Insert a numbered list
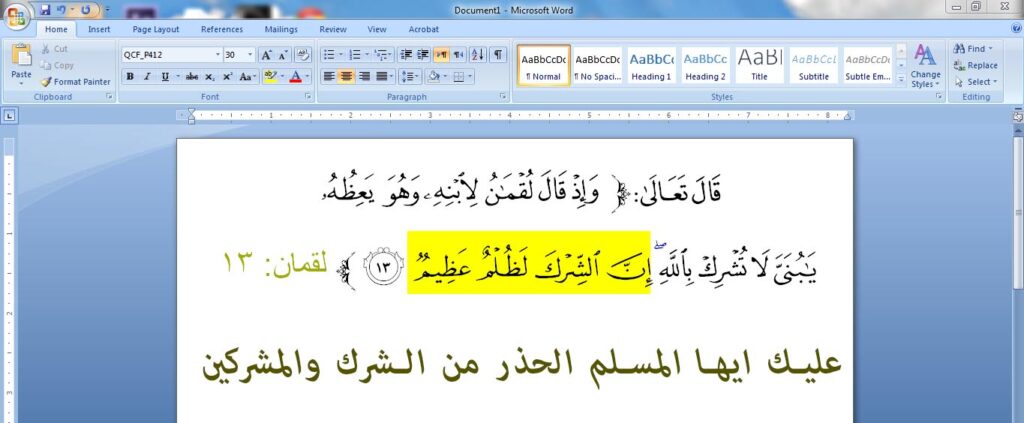Image resolution: width=1024 pixels, height=423 pixels. point(355,55)
